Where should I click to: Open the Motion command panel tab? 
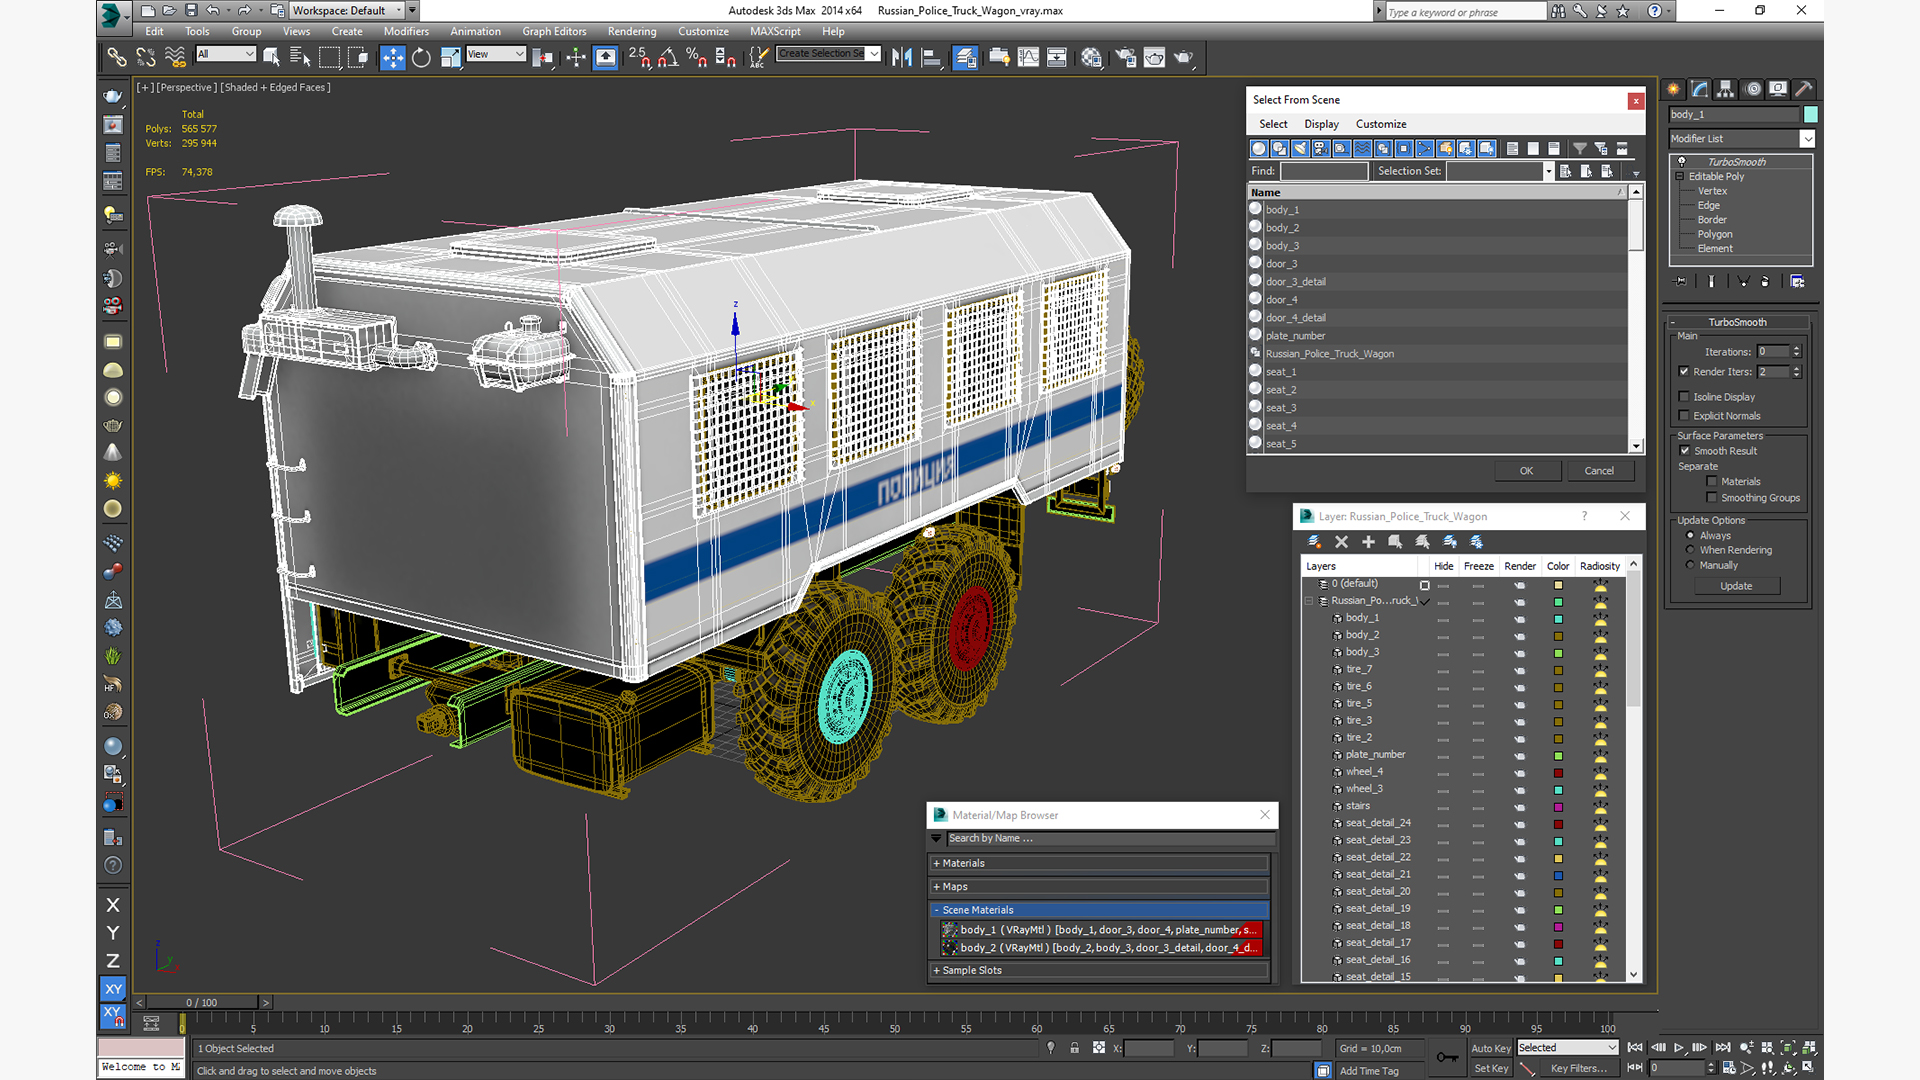point(1753,89)
